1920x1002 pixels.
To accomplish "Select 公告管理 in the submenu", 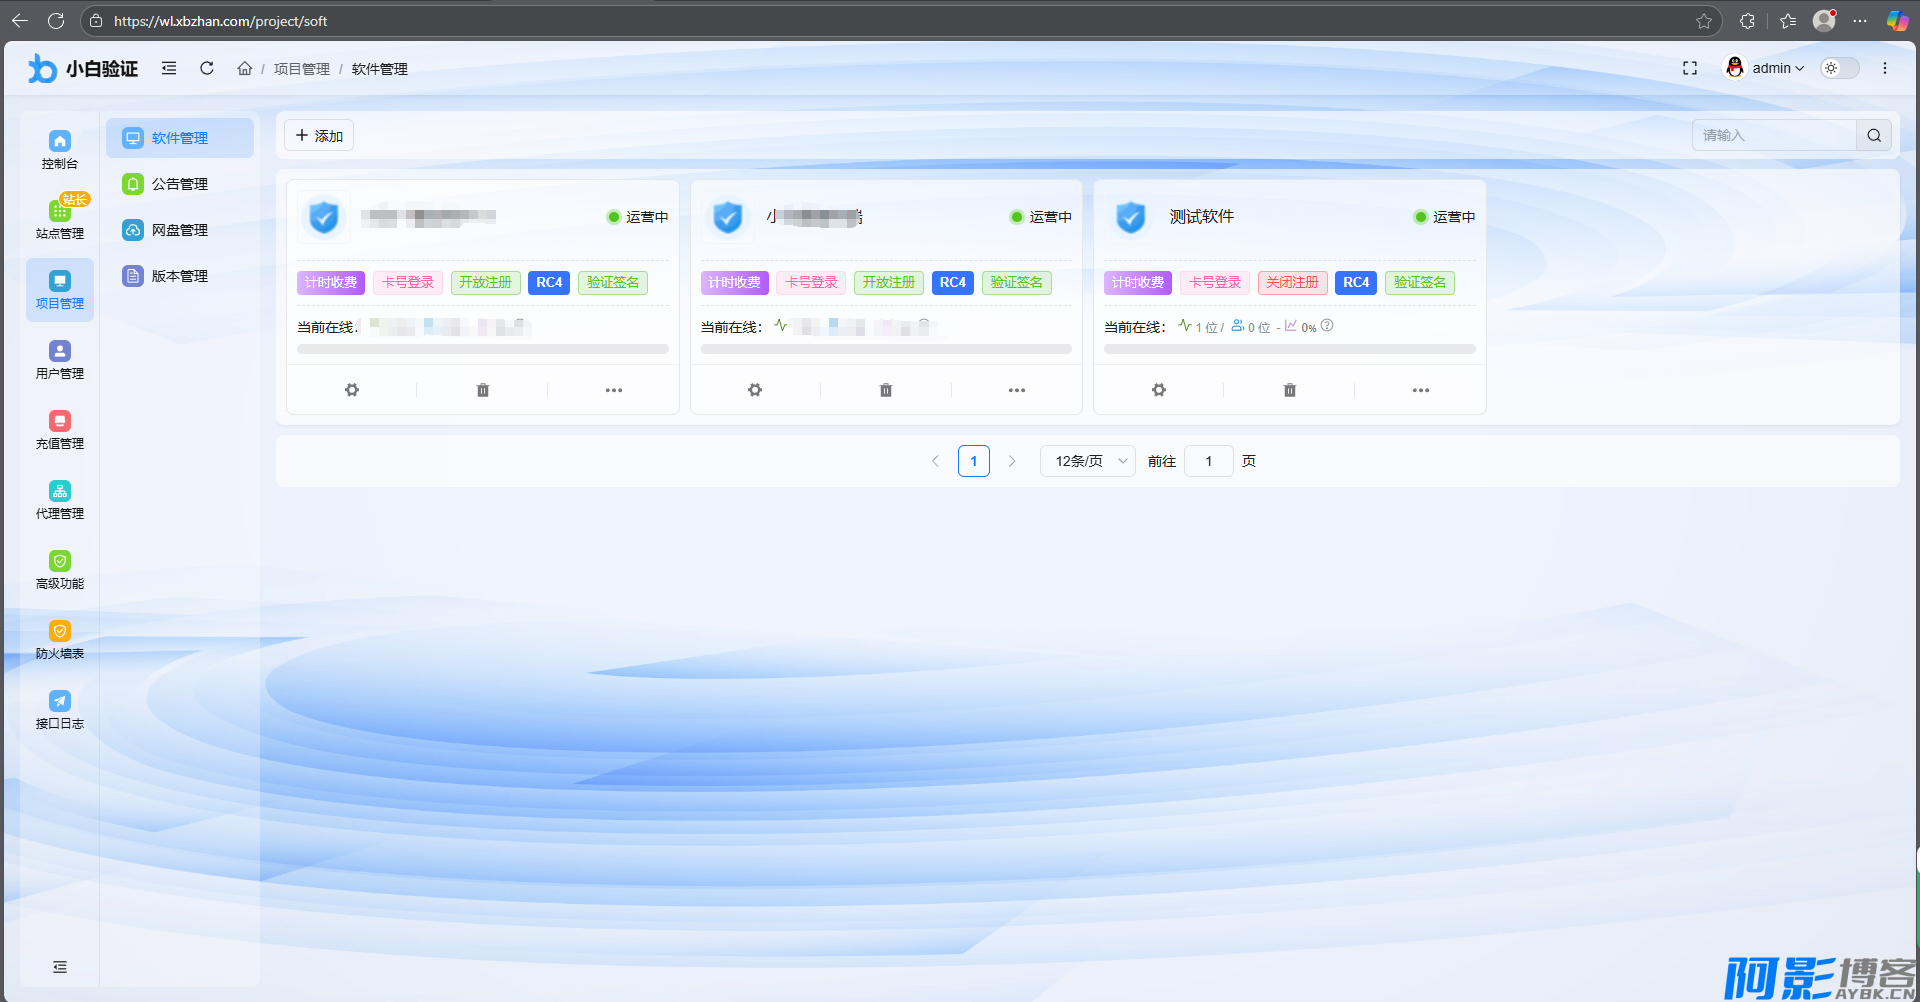I will pos(180,184).
